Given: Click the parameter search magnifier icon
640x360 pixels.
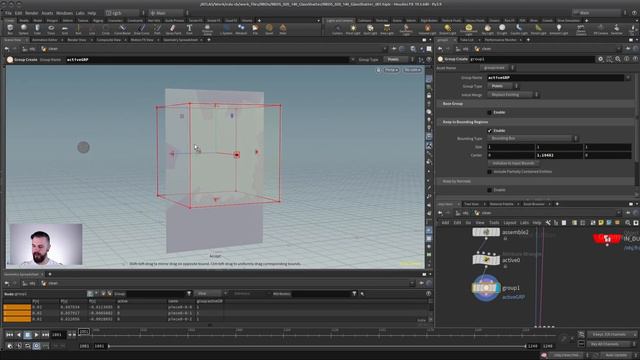Looking at the screenshot, I should pyautogui.click(x=618, y=59).
